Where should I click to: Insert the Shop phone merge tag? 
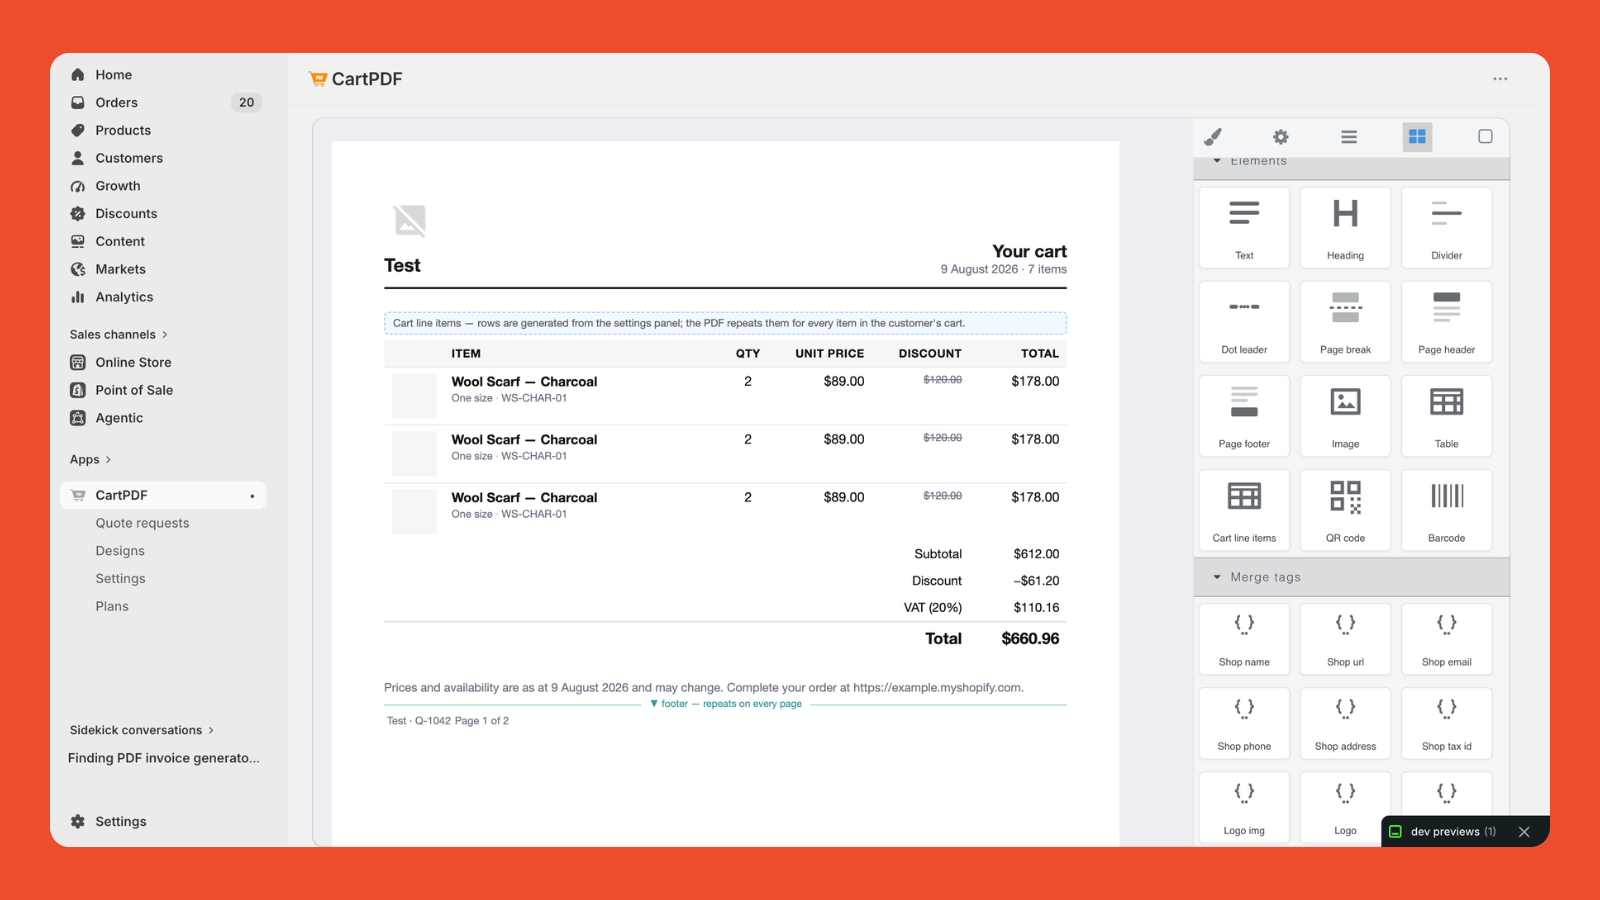coord(1244,723)
